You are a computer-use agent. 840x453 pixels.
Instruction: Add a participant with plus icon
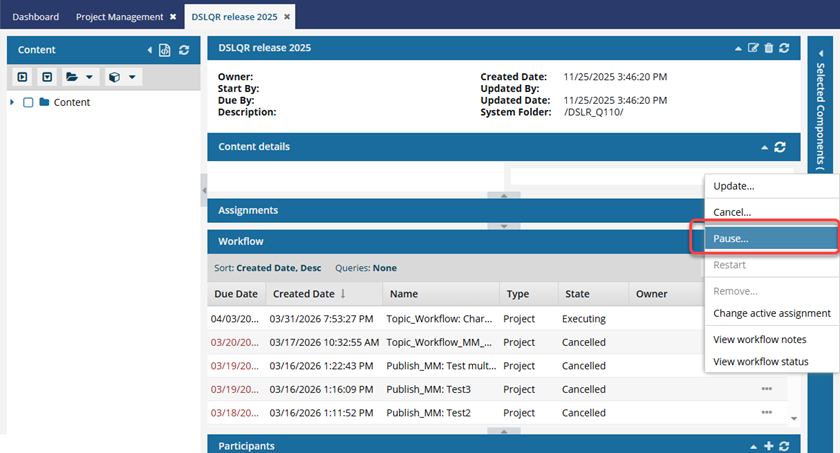[x=768, y=446]
